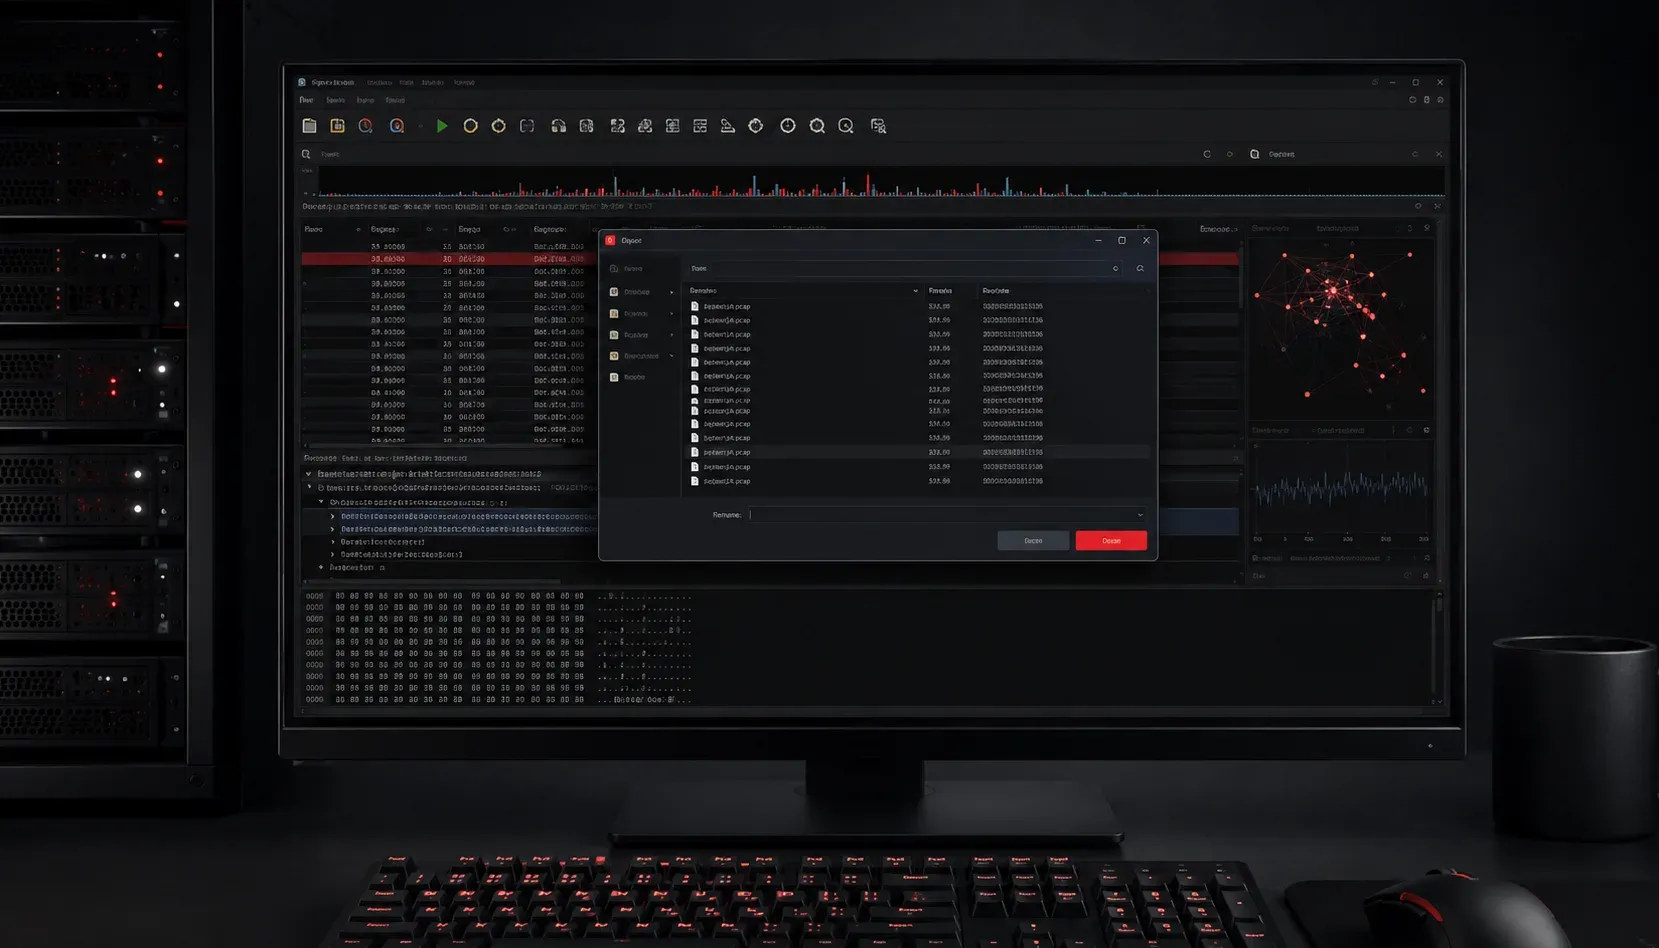Click the red dialog confirm button

(1111, 541)
